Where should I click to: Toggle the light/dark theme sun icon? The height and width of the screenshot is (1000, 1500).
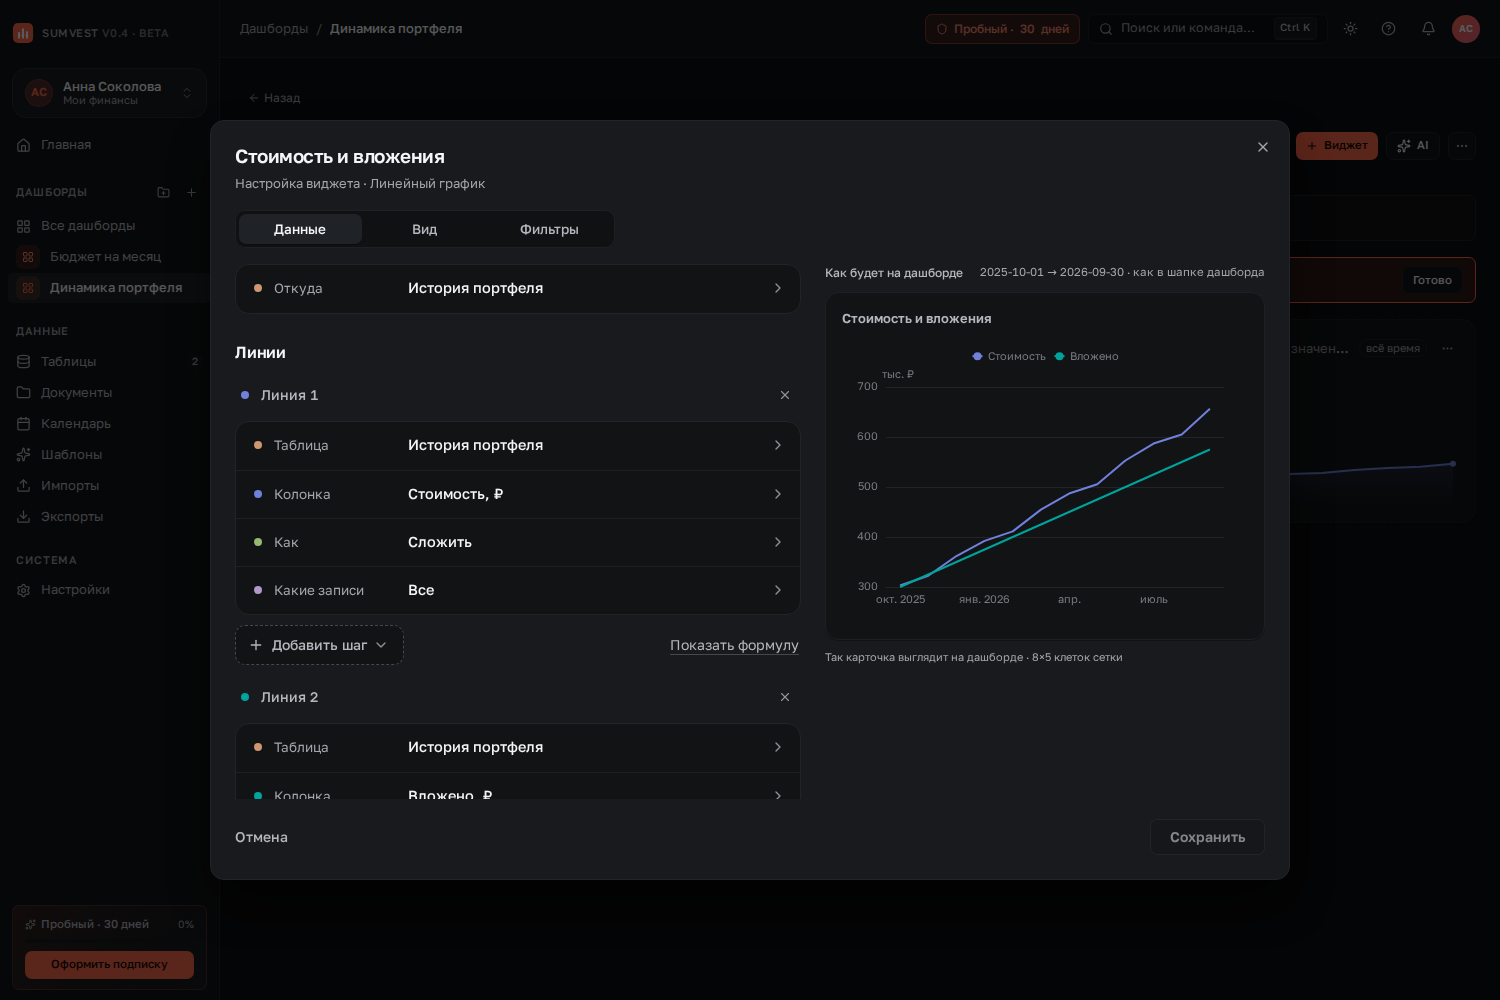coord(1350,28)
